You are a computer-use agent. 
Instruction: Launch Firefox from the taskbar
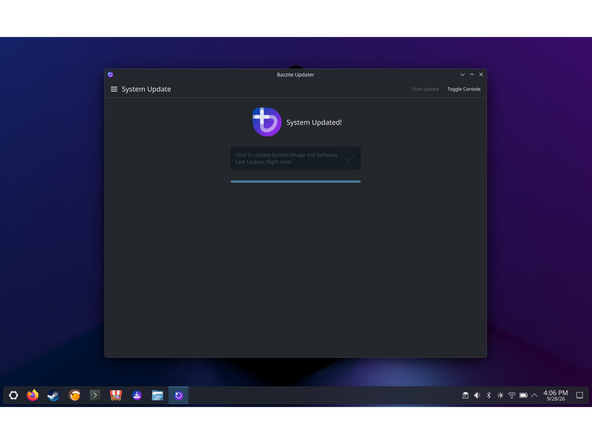[33, 395]
